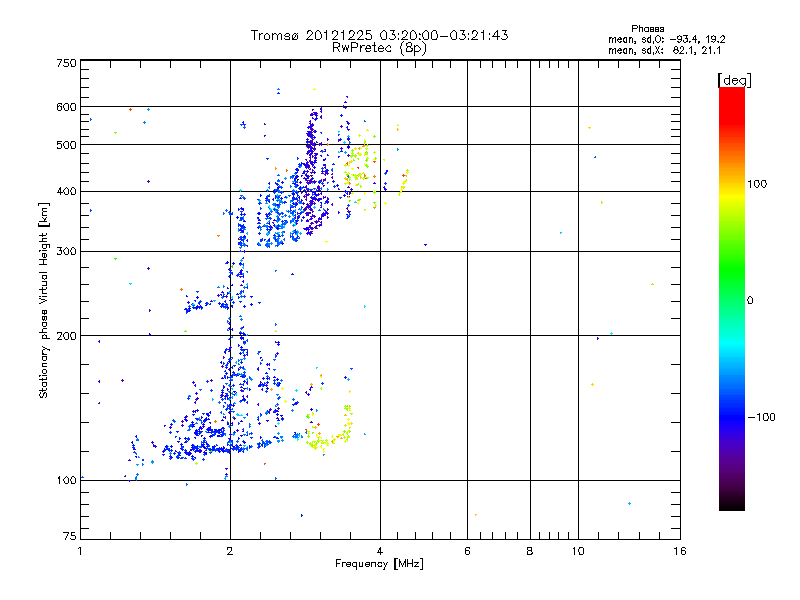
Task: Click the plot title 'Tromsø 20121225 03:20:00-03:21:43'
Action: [379, 35]
